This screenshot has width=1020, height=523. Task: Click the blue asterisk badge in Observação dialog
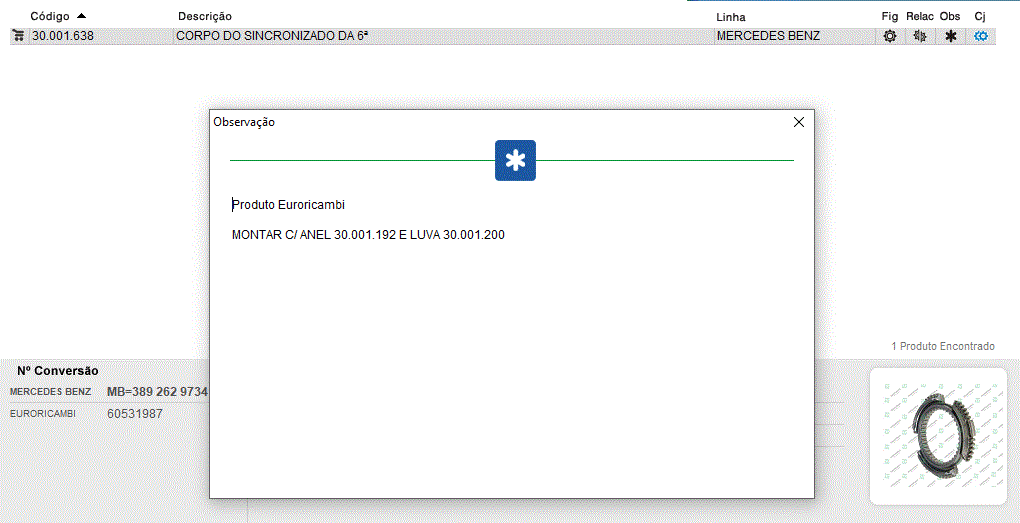515,161
